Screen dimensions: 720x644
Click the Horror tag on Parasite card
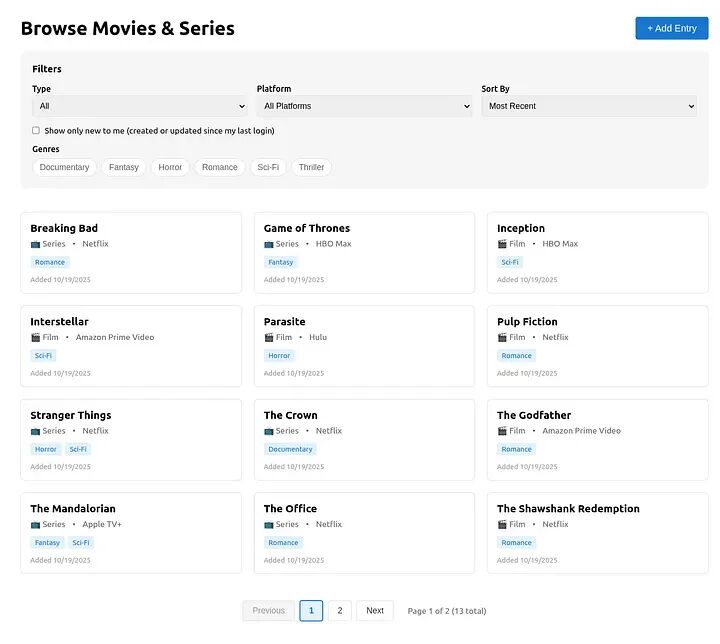[279, 356]
